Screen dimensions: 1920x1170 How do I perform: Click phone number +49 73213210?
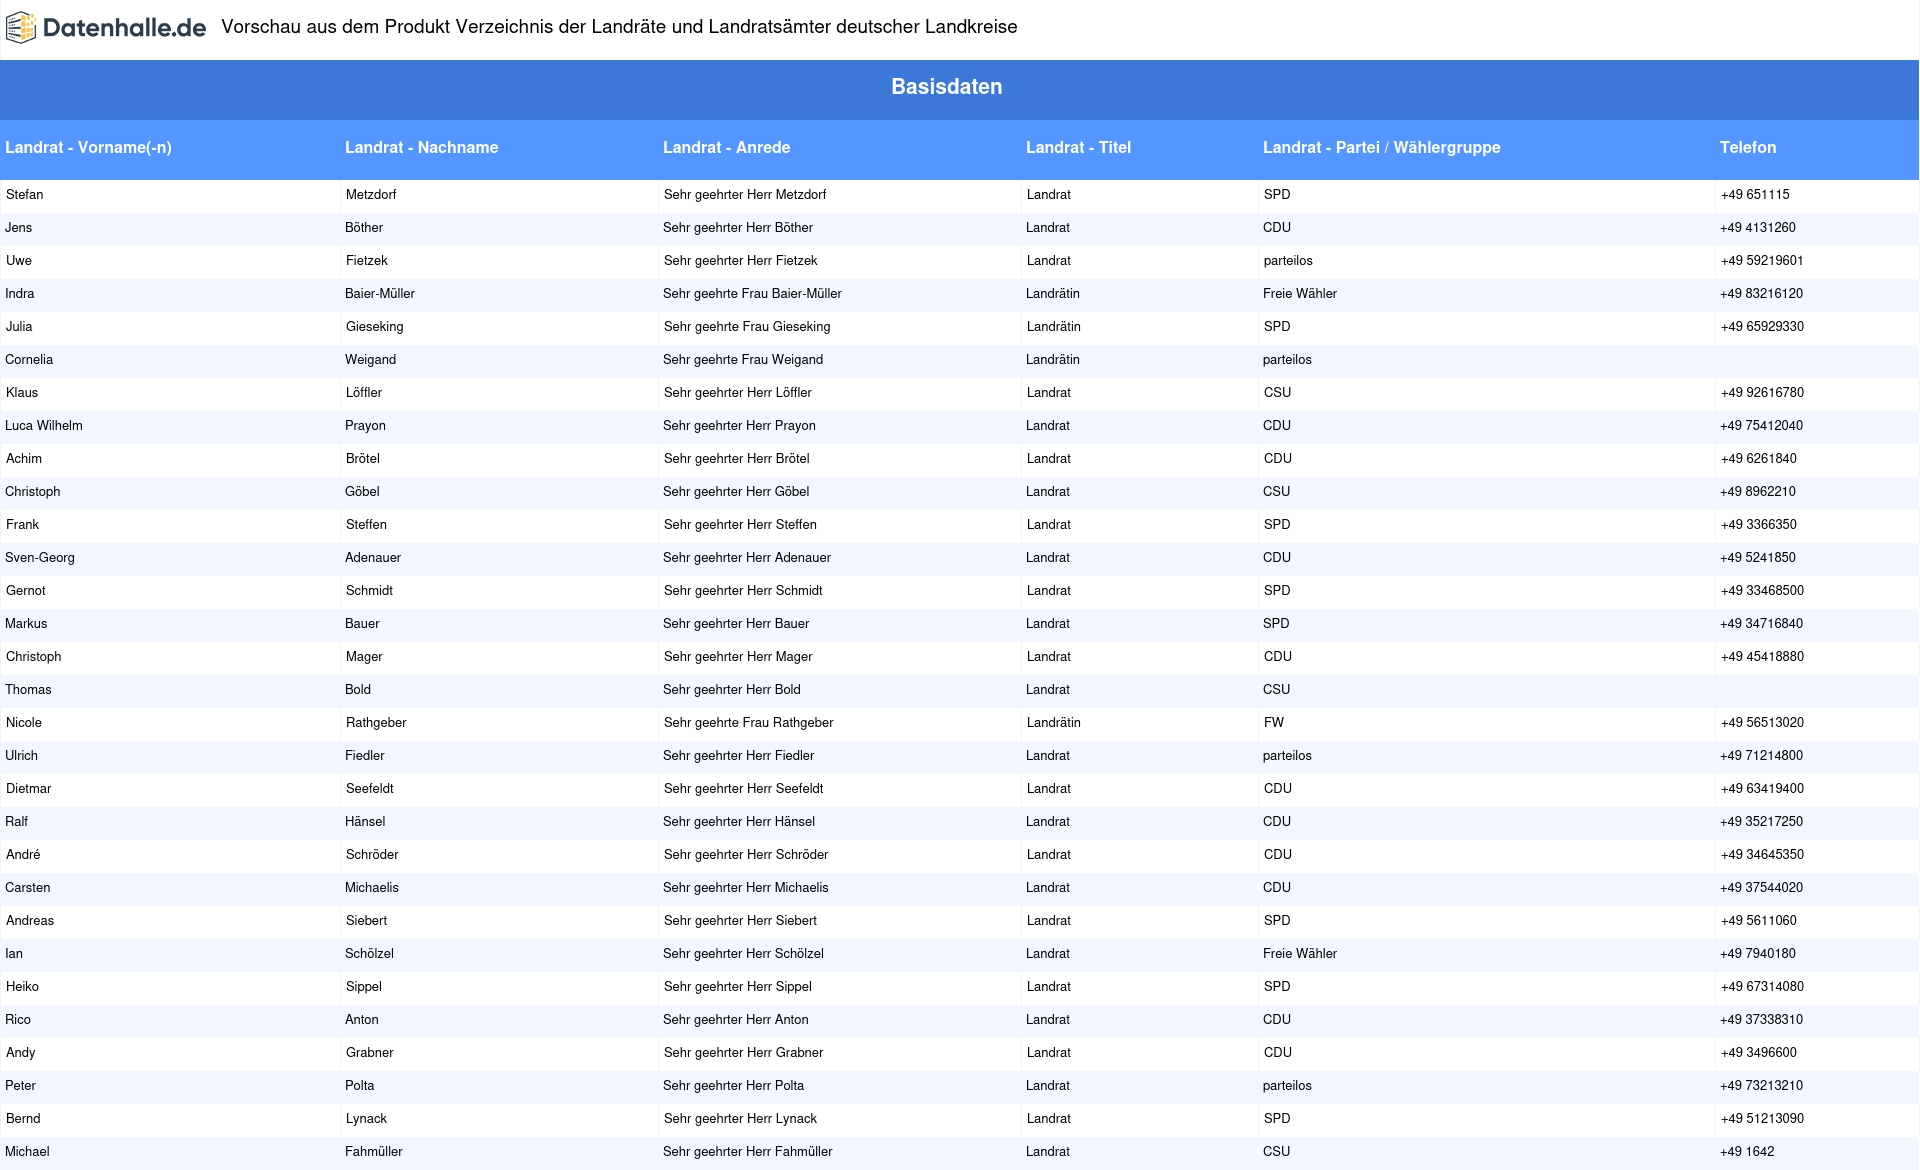tap(1762, 1086)
